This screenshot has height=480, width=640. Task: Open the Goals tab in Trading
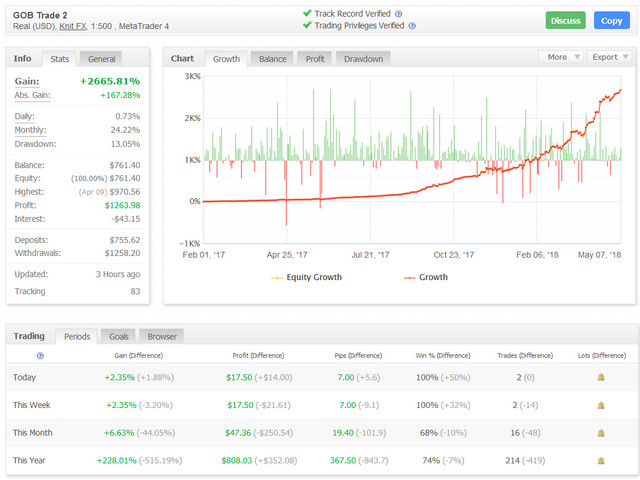click(119, 336)
